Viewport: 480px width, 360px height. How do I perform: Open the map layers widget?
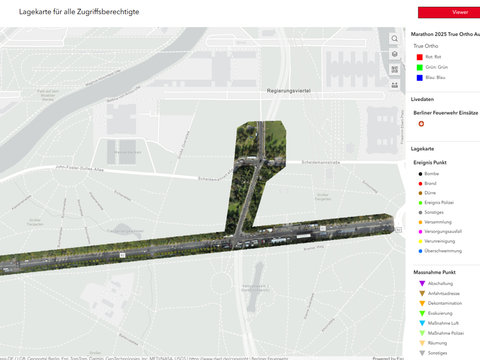pyautogui.click(x=394, y=54)
